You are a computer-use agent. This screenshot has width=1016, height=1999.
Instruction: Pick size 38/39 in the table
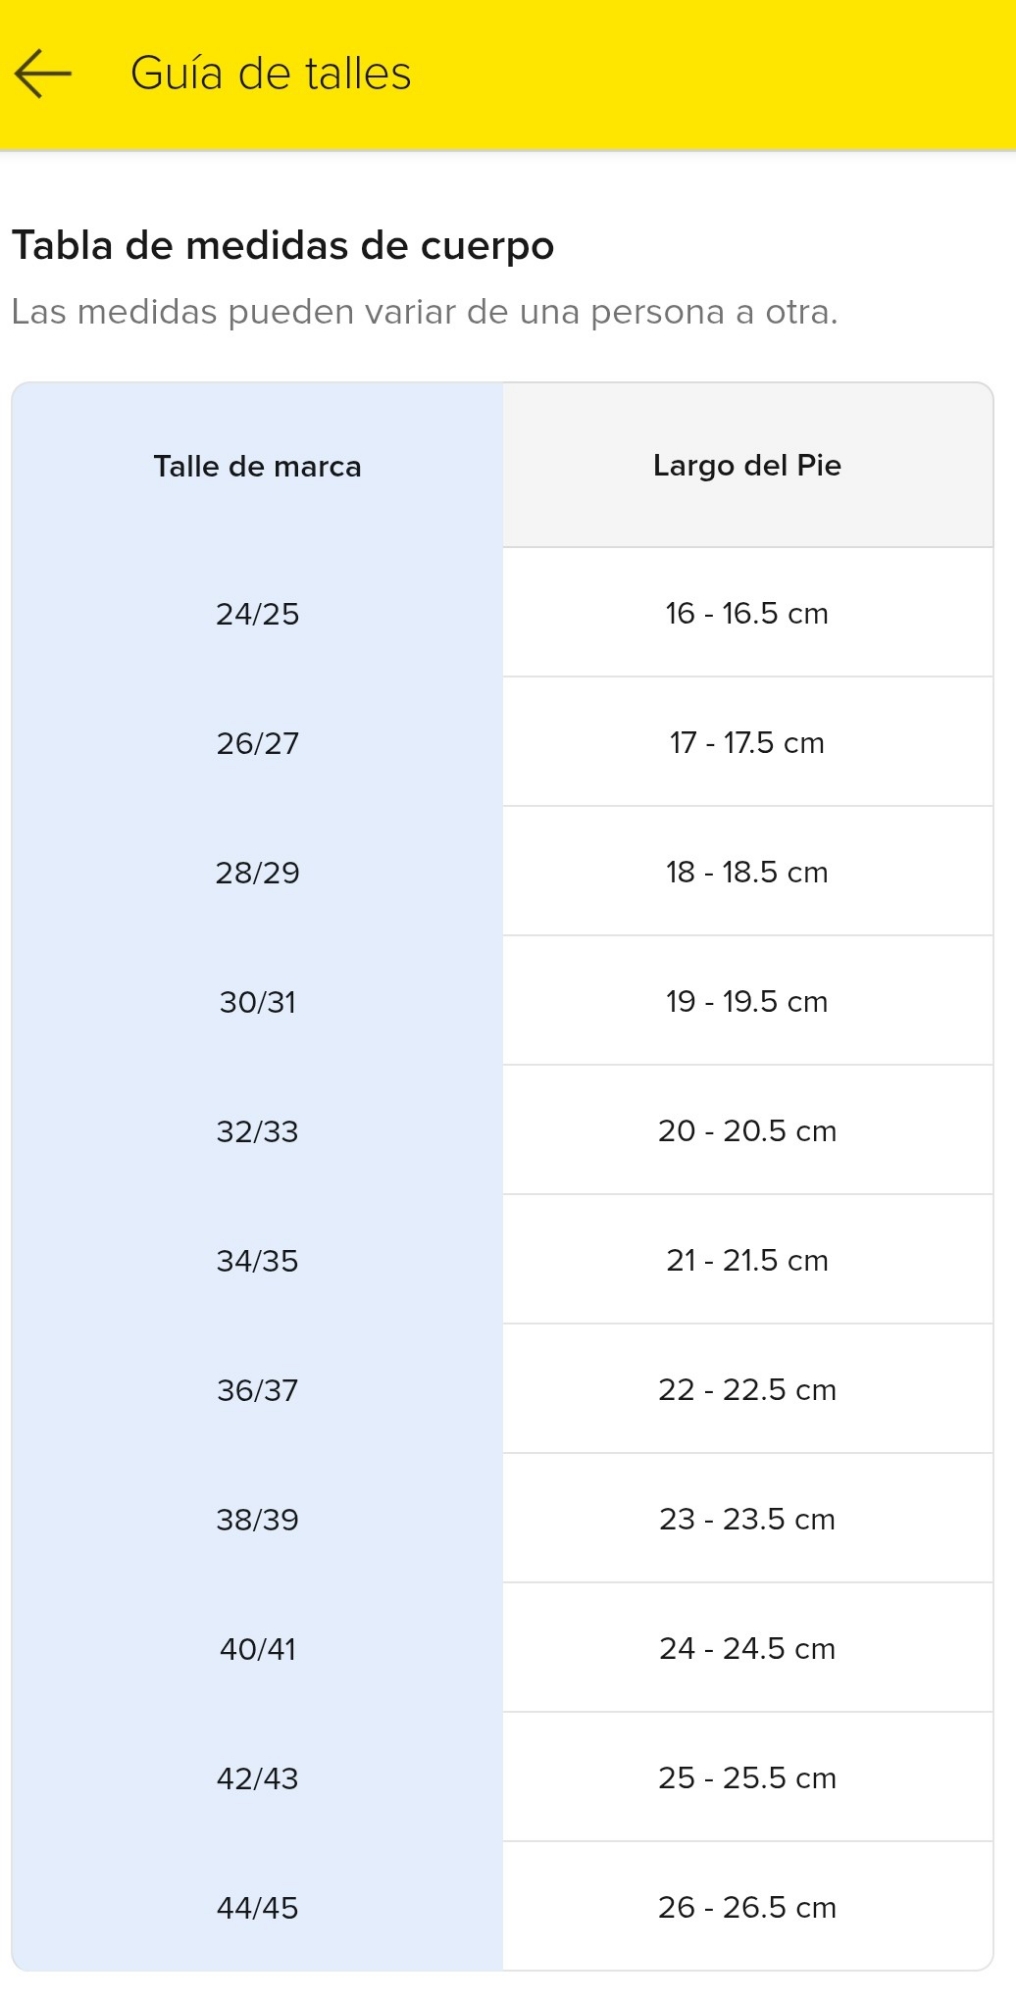[257, 1520]
